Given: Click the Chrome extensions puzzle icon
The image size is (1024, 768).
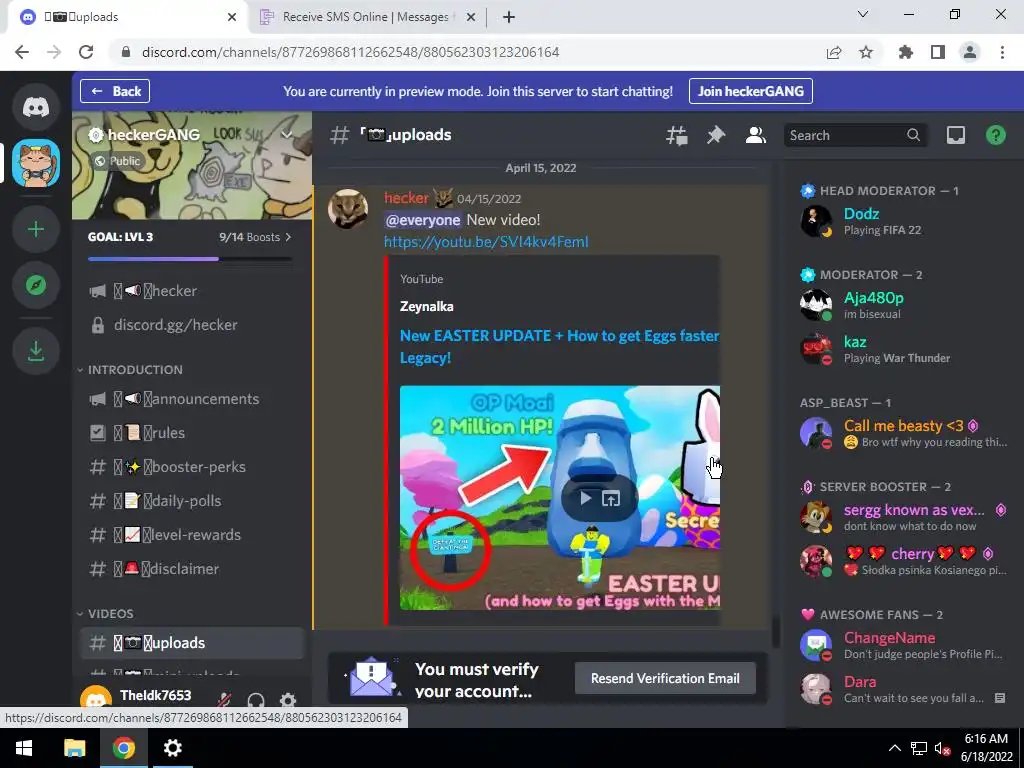Looking at the screenshot, I should point(905,52).
